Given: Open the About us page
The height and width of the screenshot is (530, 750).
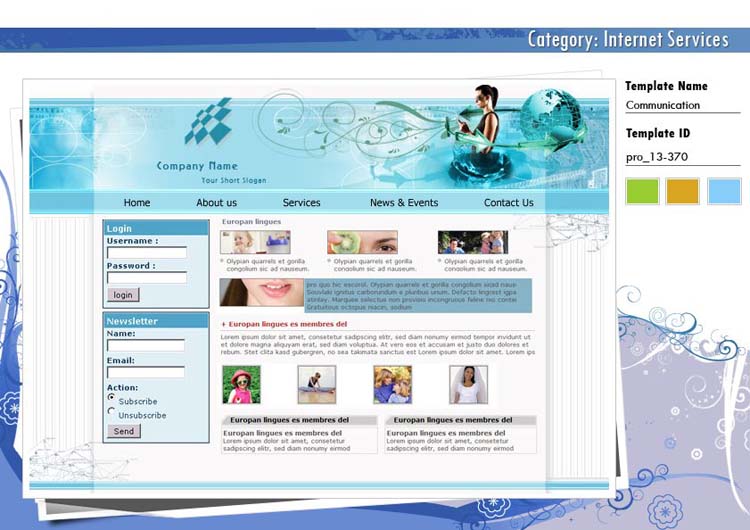Looking at the screenshot, I should click(216, 203).
